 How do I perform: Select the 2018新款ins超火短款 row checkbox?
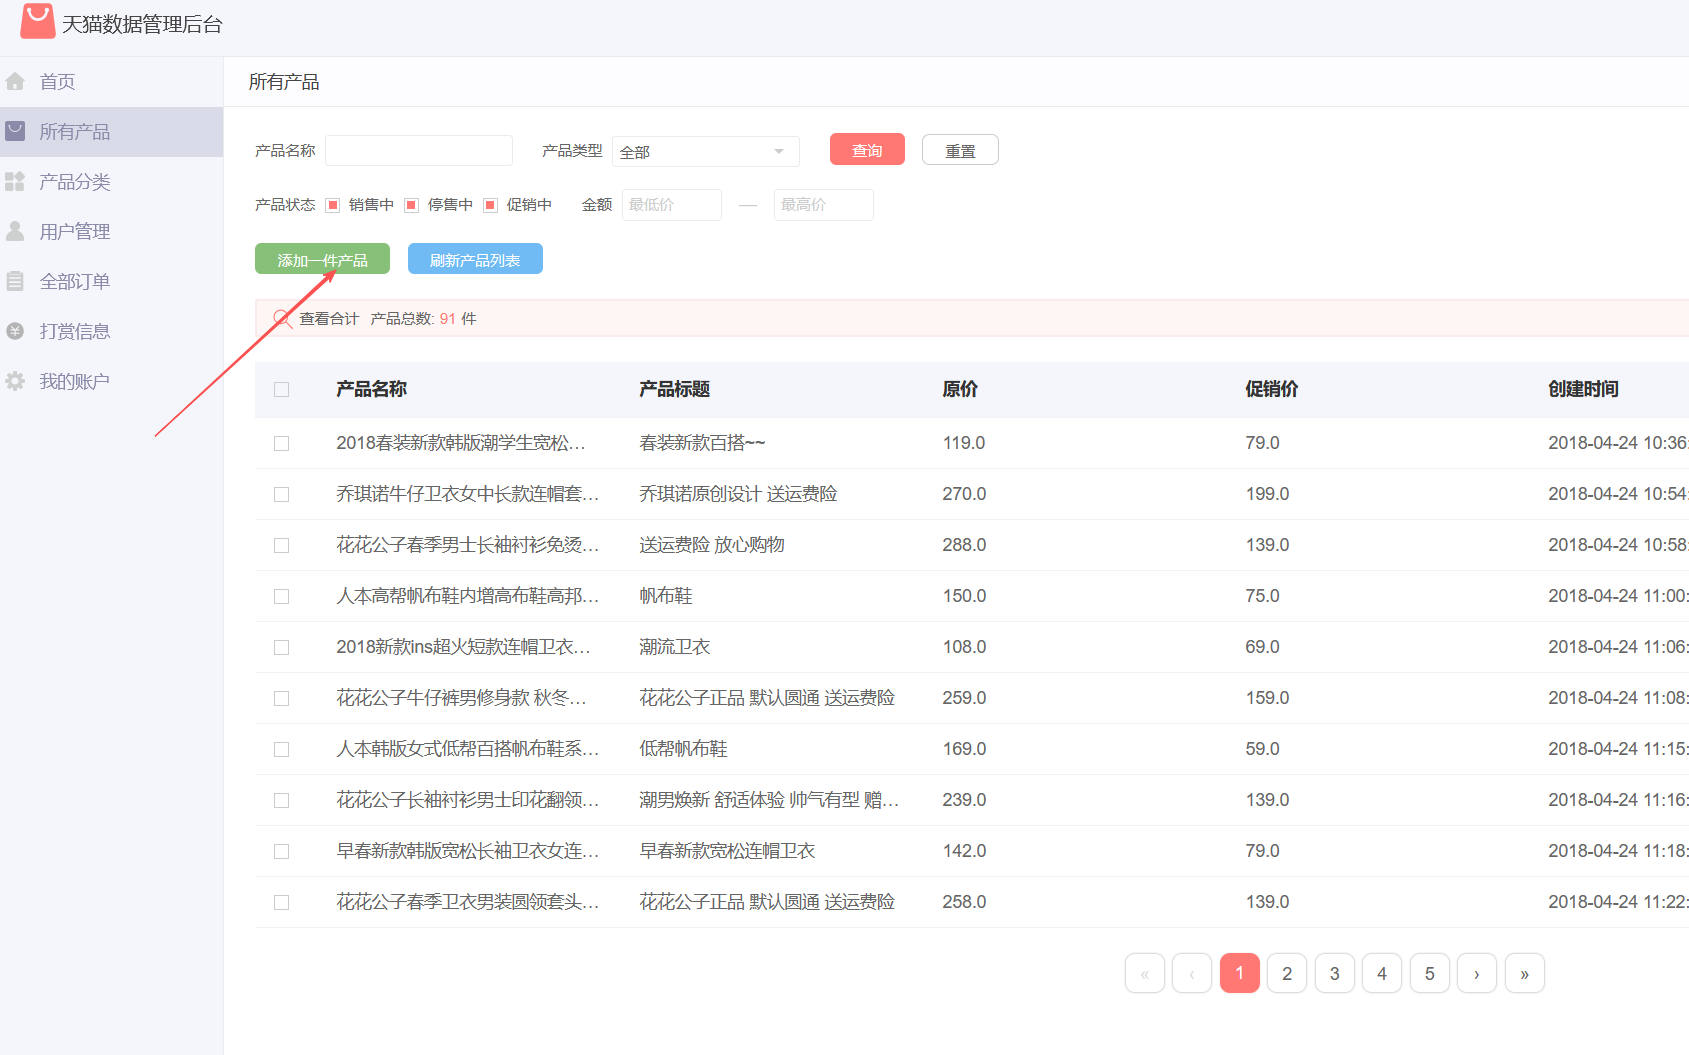[x=282, y=647]
